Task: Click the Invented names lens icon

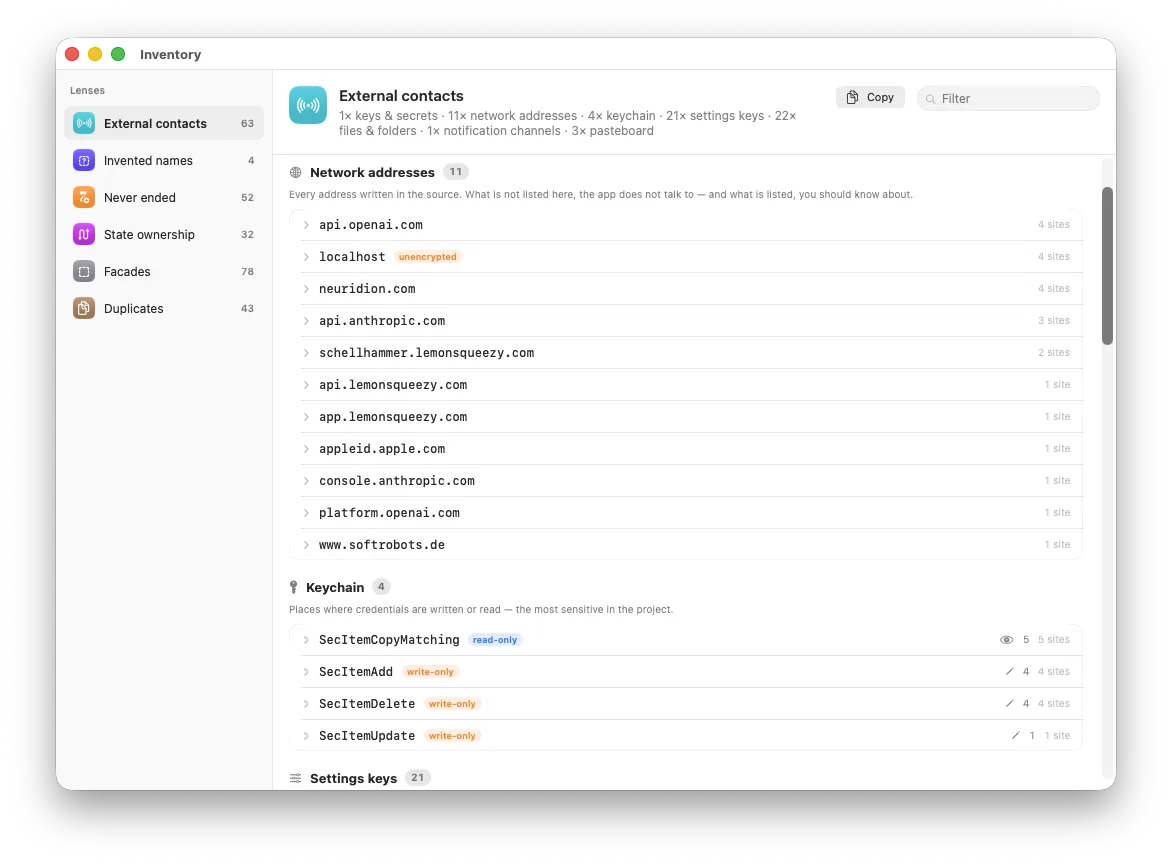Action: (84, 161)
